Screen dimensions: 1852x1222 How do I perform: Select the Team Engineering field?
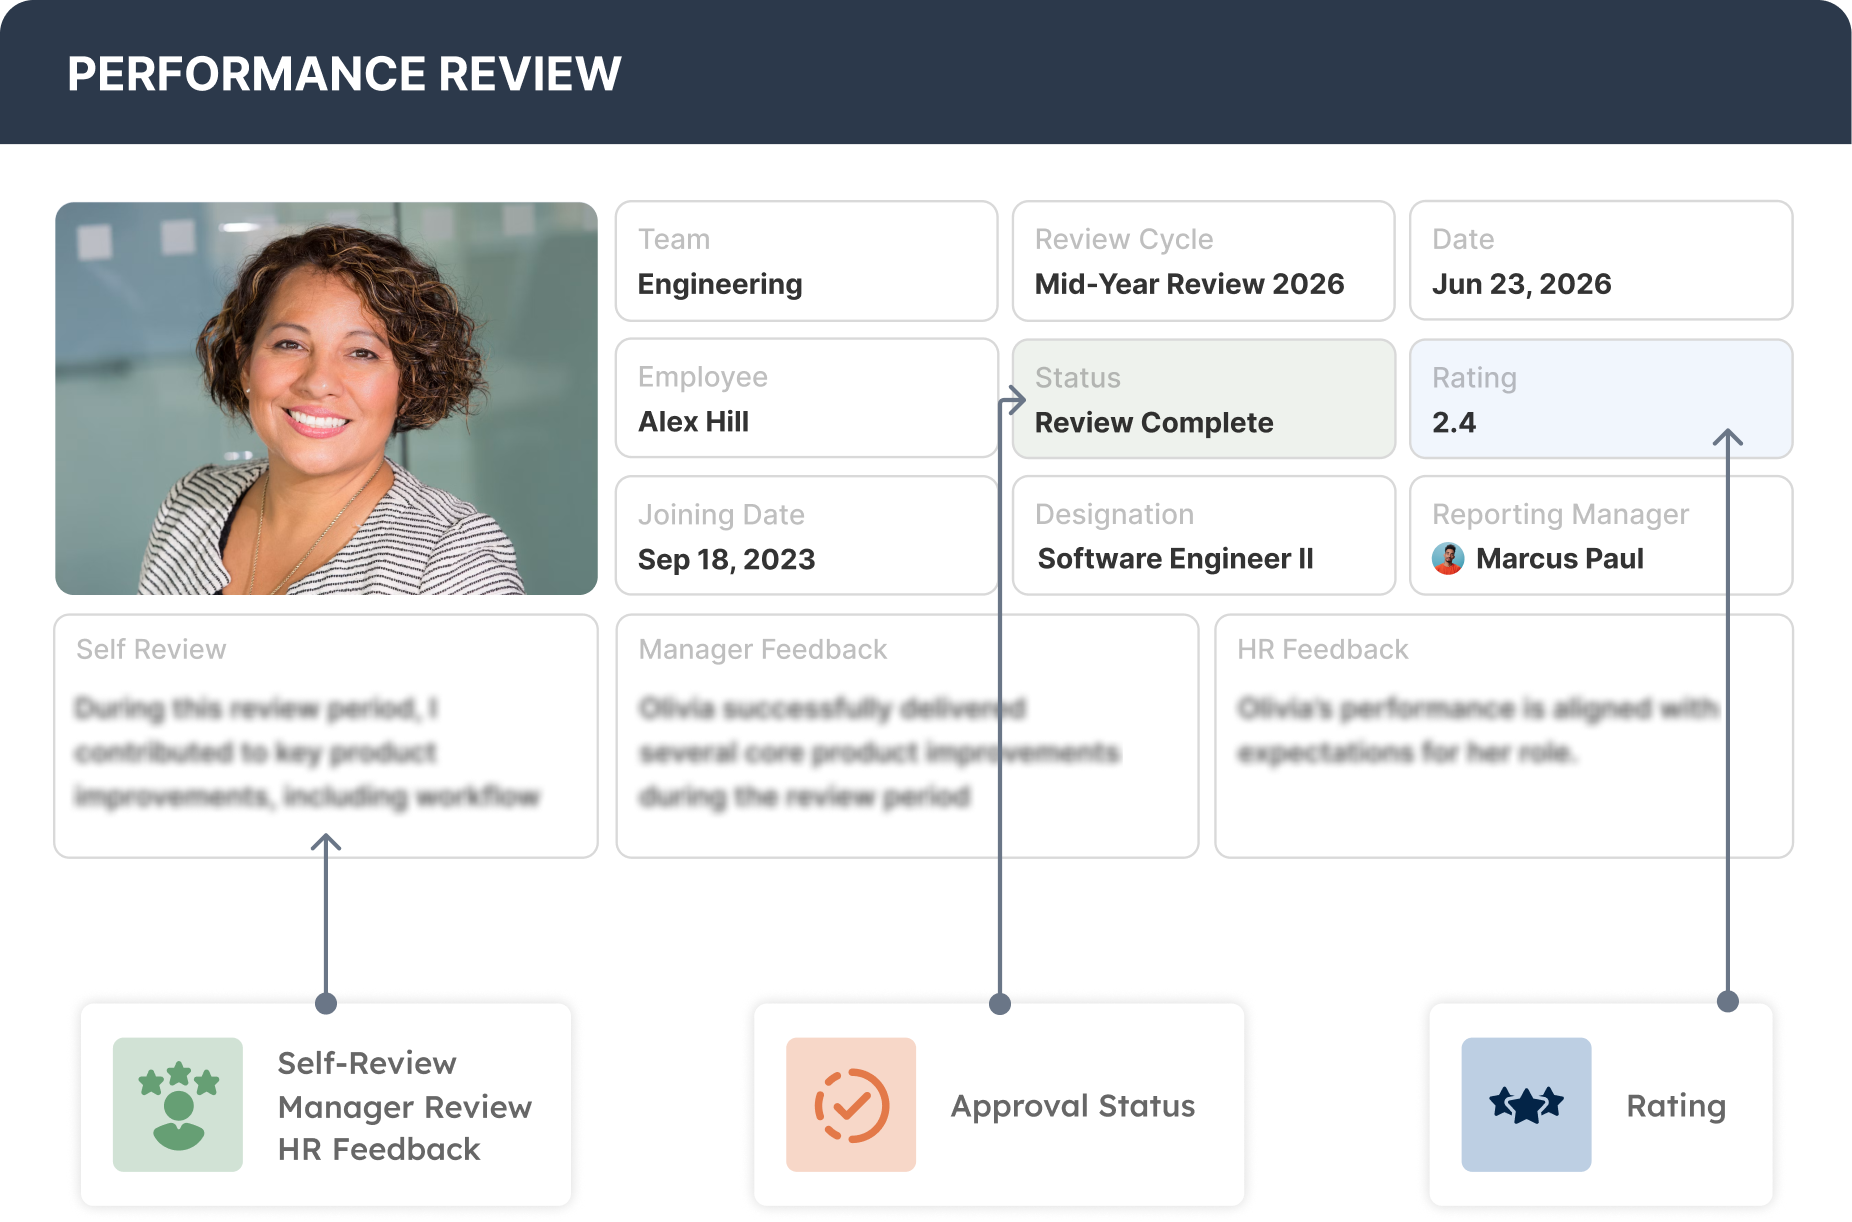tap(806, 261)
